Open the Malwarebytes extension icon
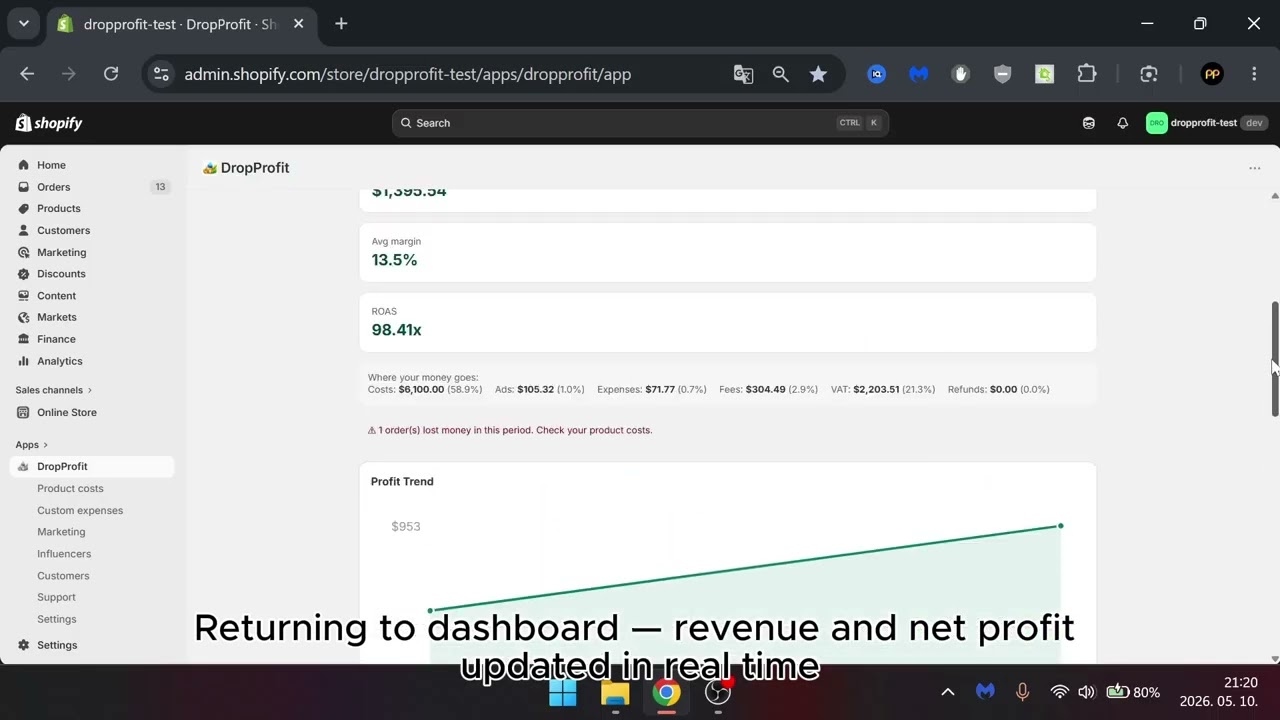This screenshot has width=1280, height=720. pyautogui.click(x=918, y=74)
